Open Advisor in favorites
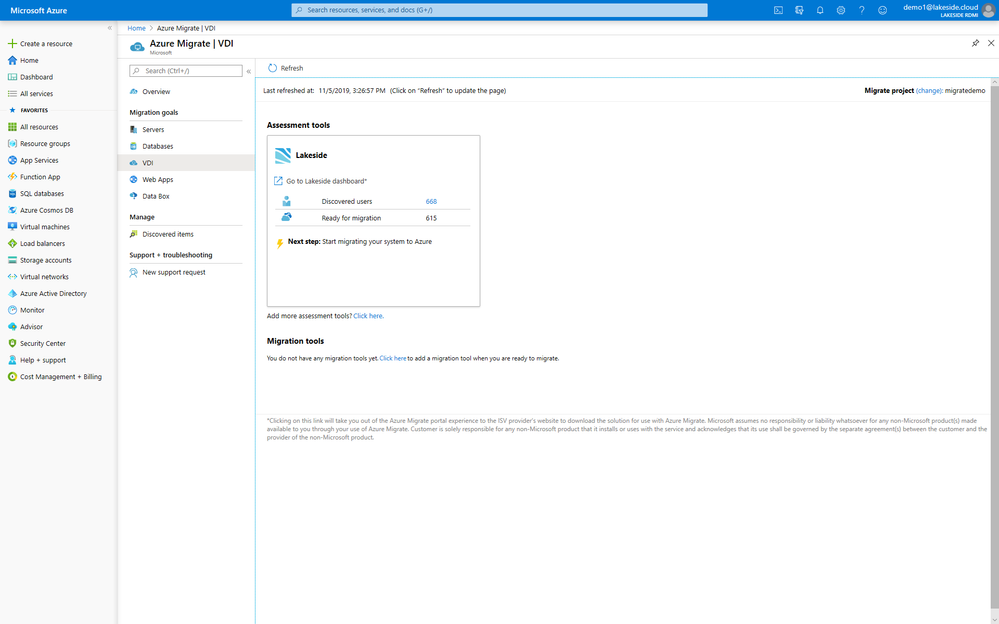 tap(31, 326)
